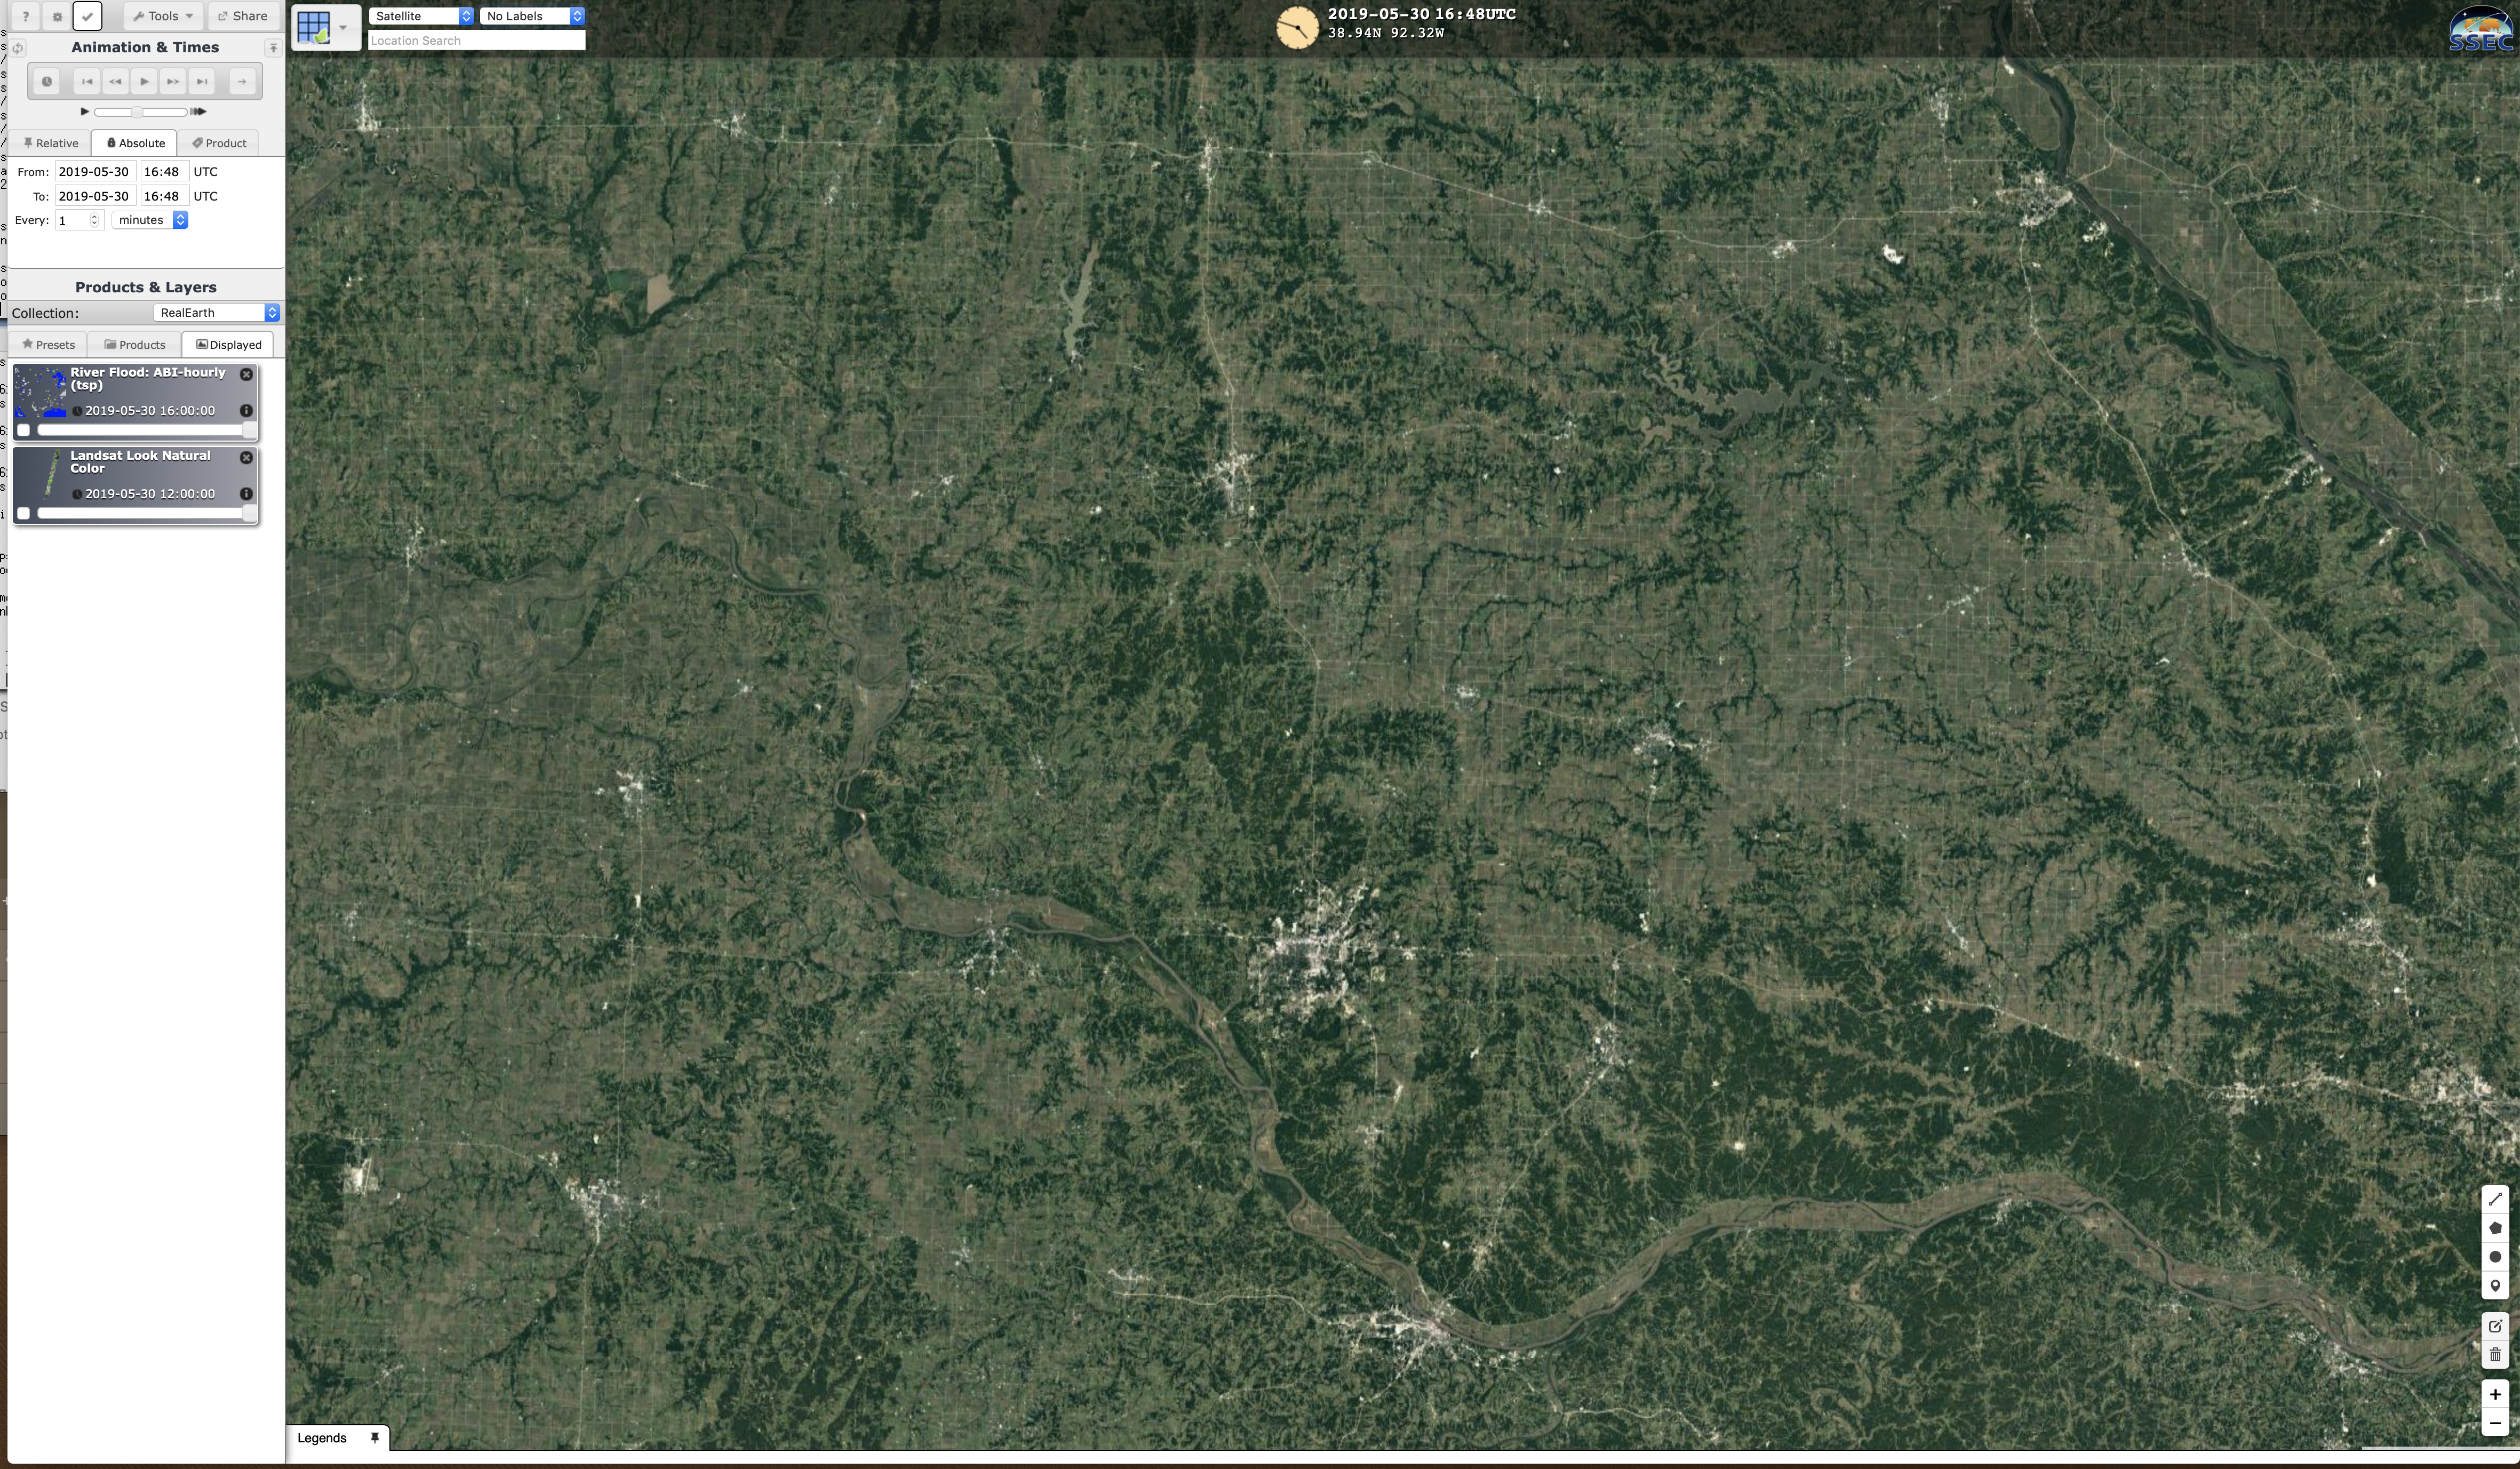The width and height of the screenshot is (2520, 1469).
Task: Click the Landsat Look Natural Color thumbnail
Action: [41, 475]
